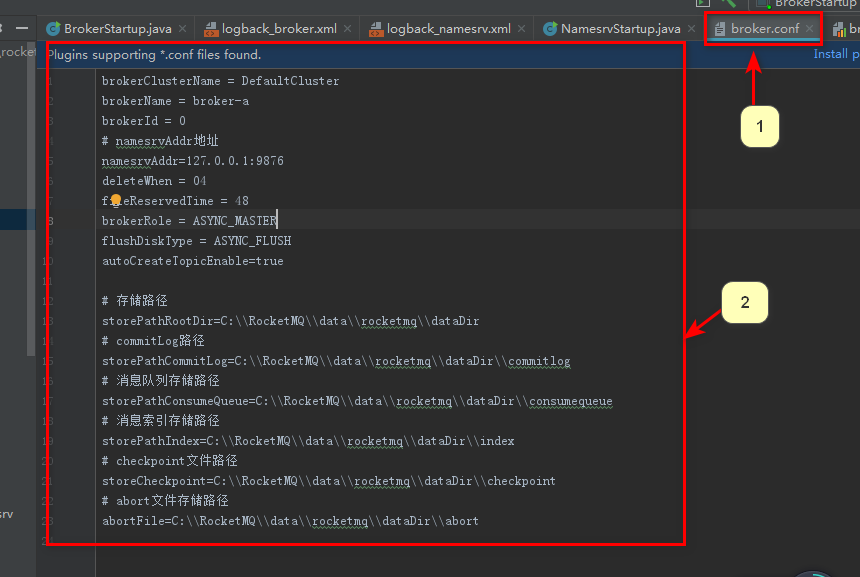Click the 'Plugins supporting *.conf files found.' banner text
Screen dimensions: 860x577
[x=154, y=55]
